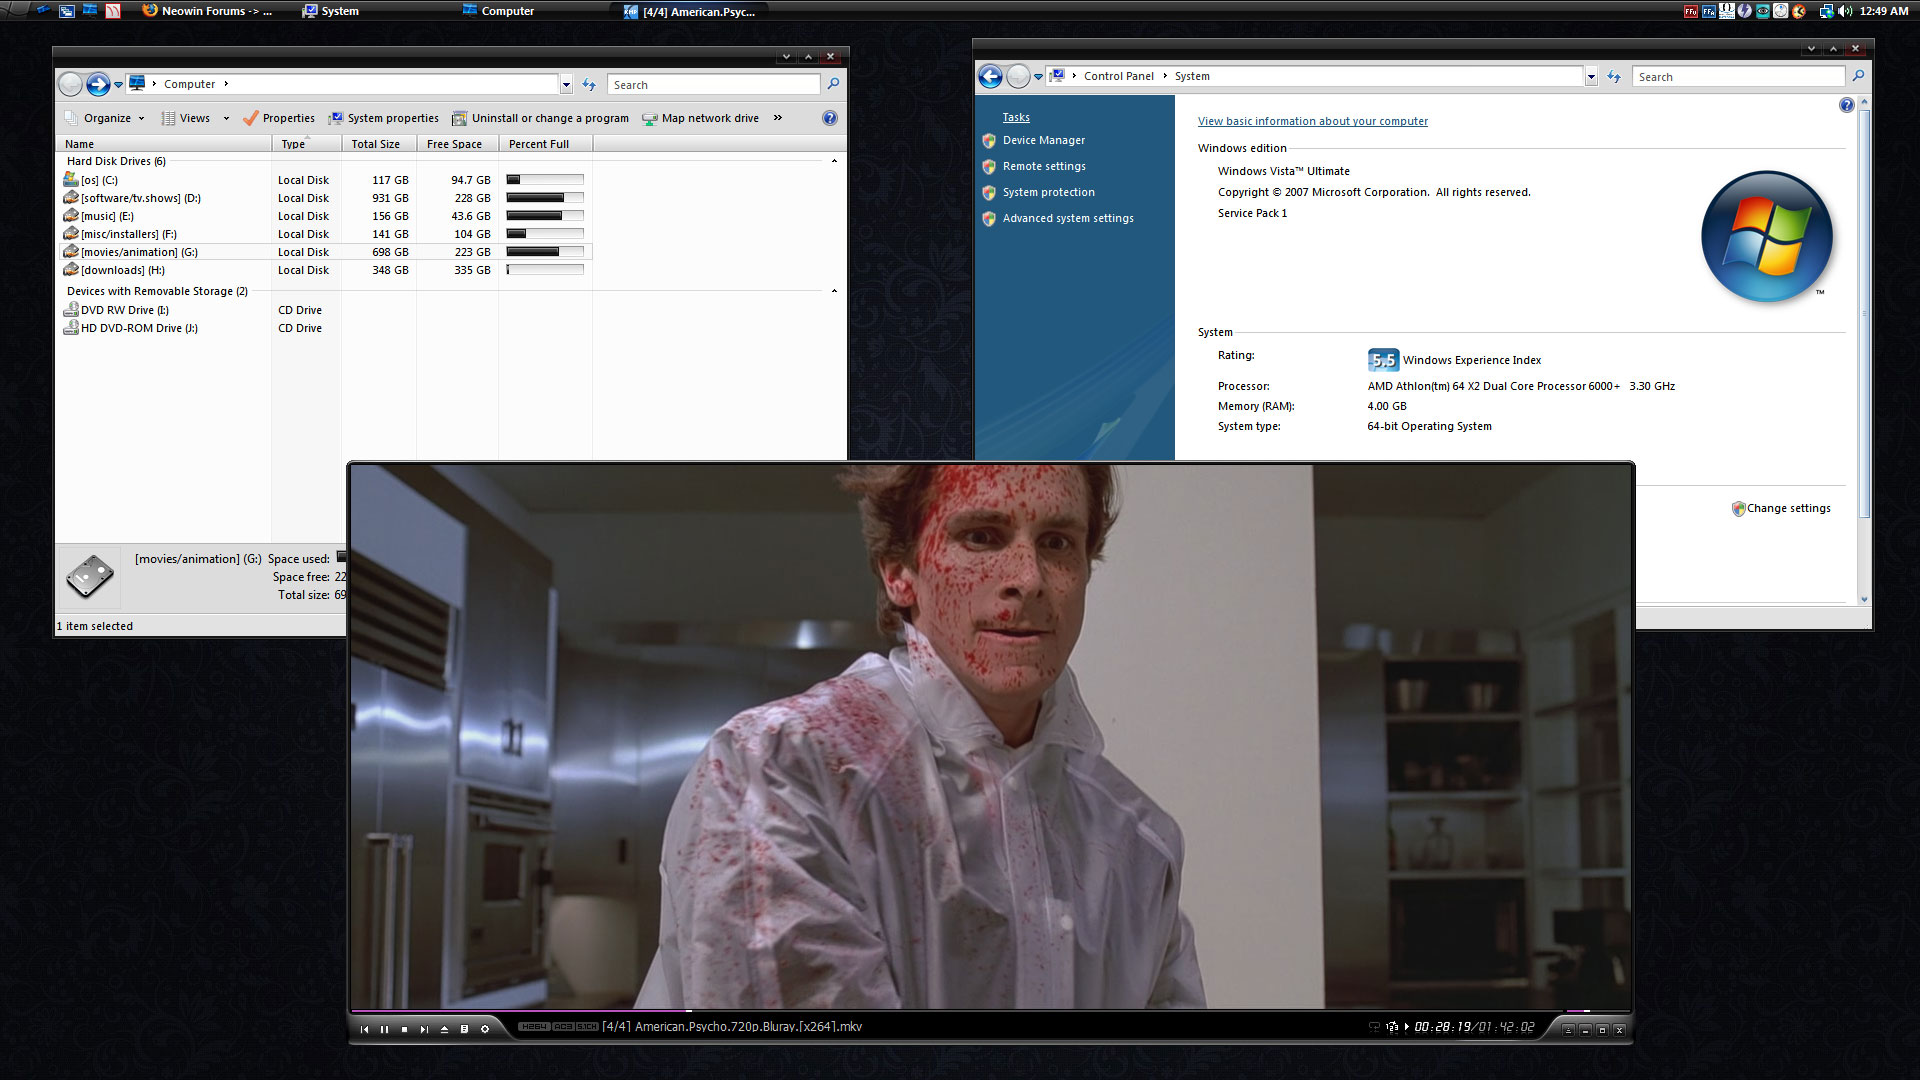Viewport: 1920px width, 1080px height.
Task: Collapse the Hard Disk Drives group
Action: tap(834, 161)
